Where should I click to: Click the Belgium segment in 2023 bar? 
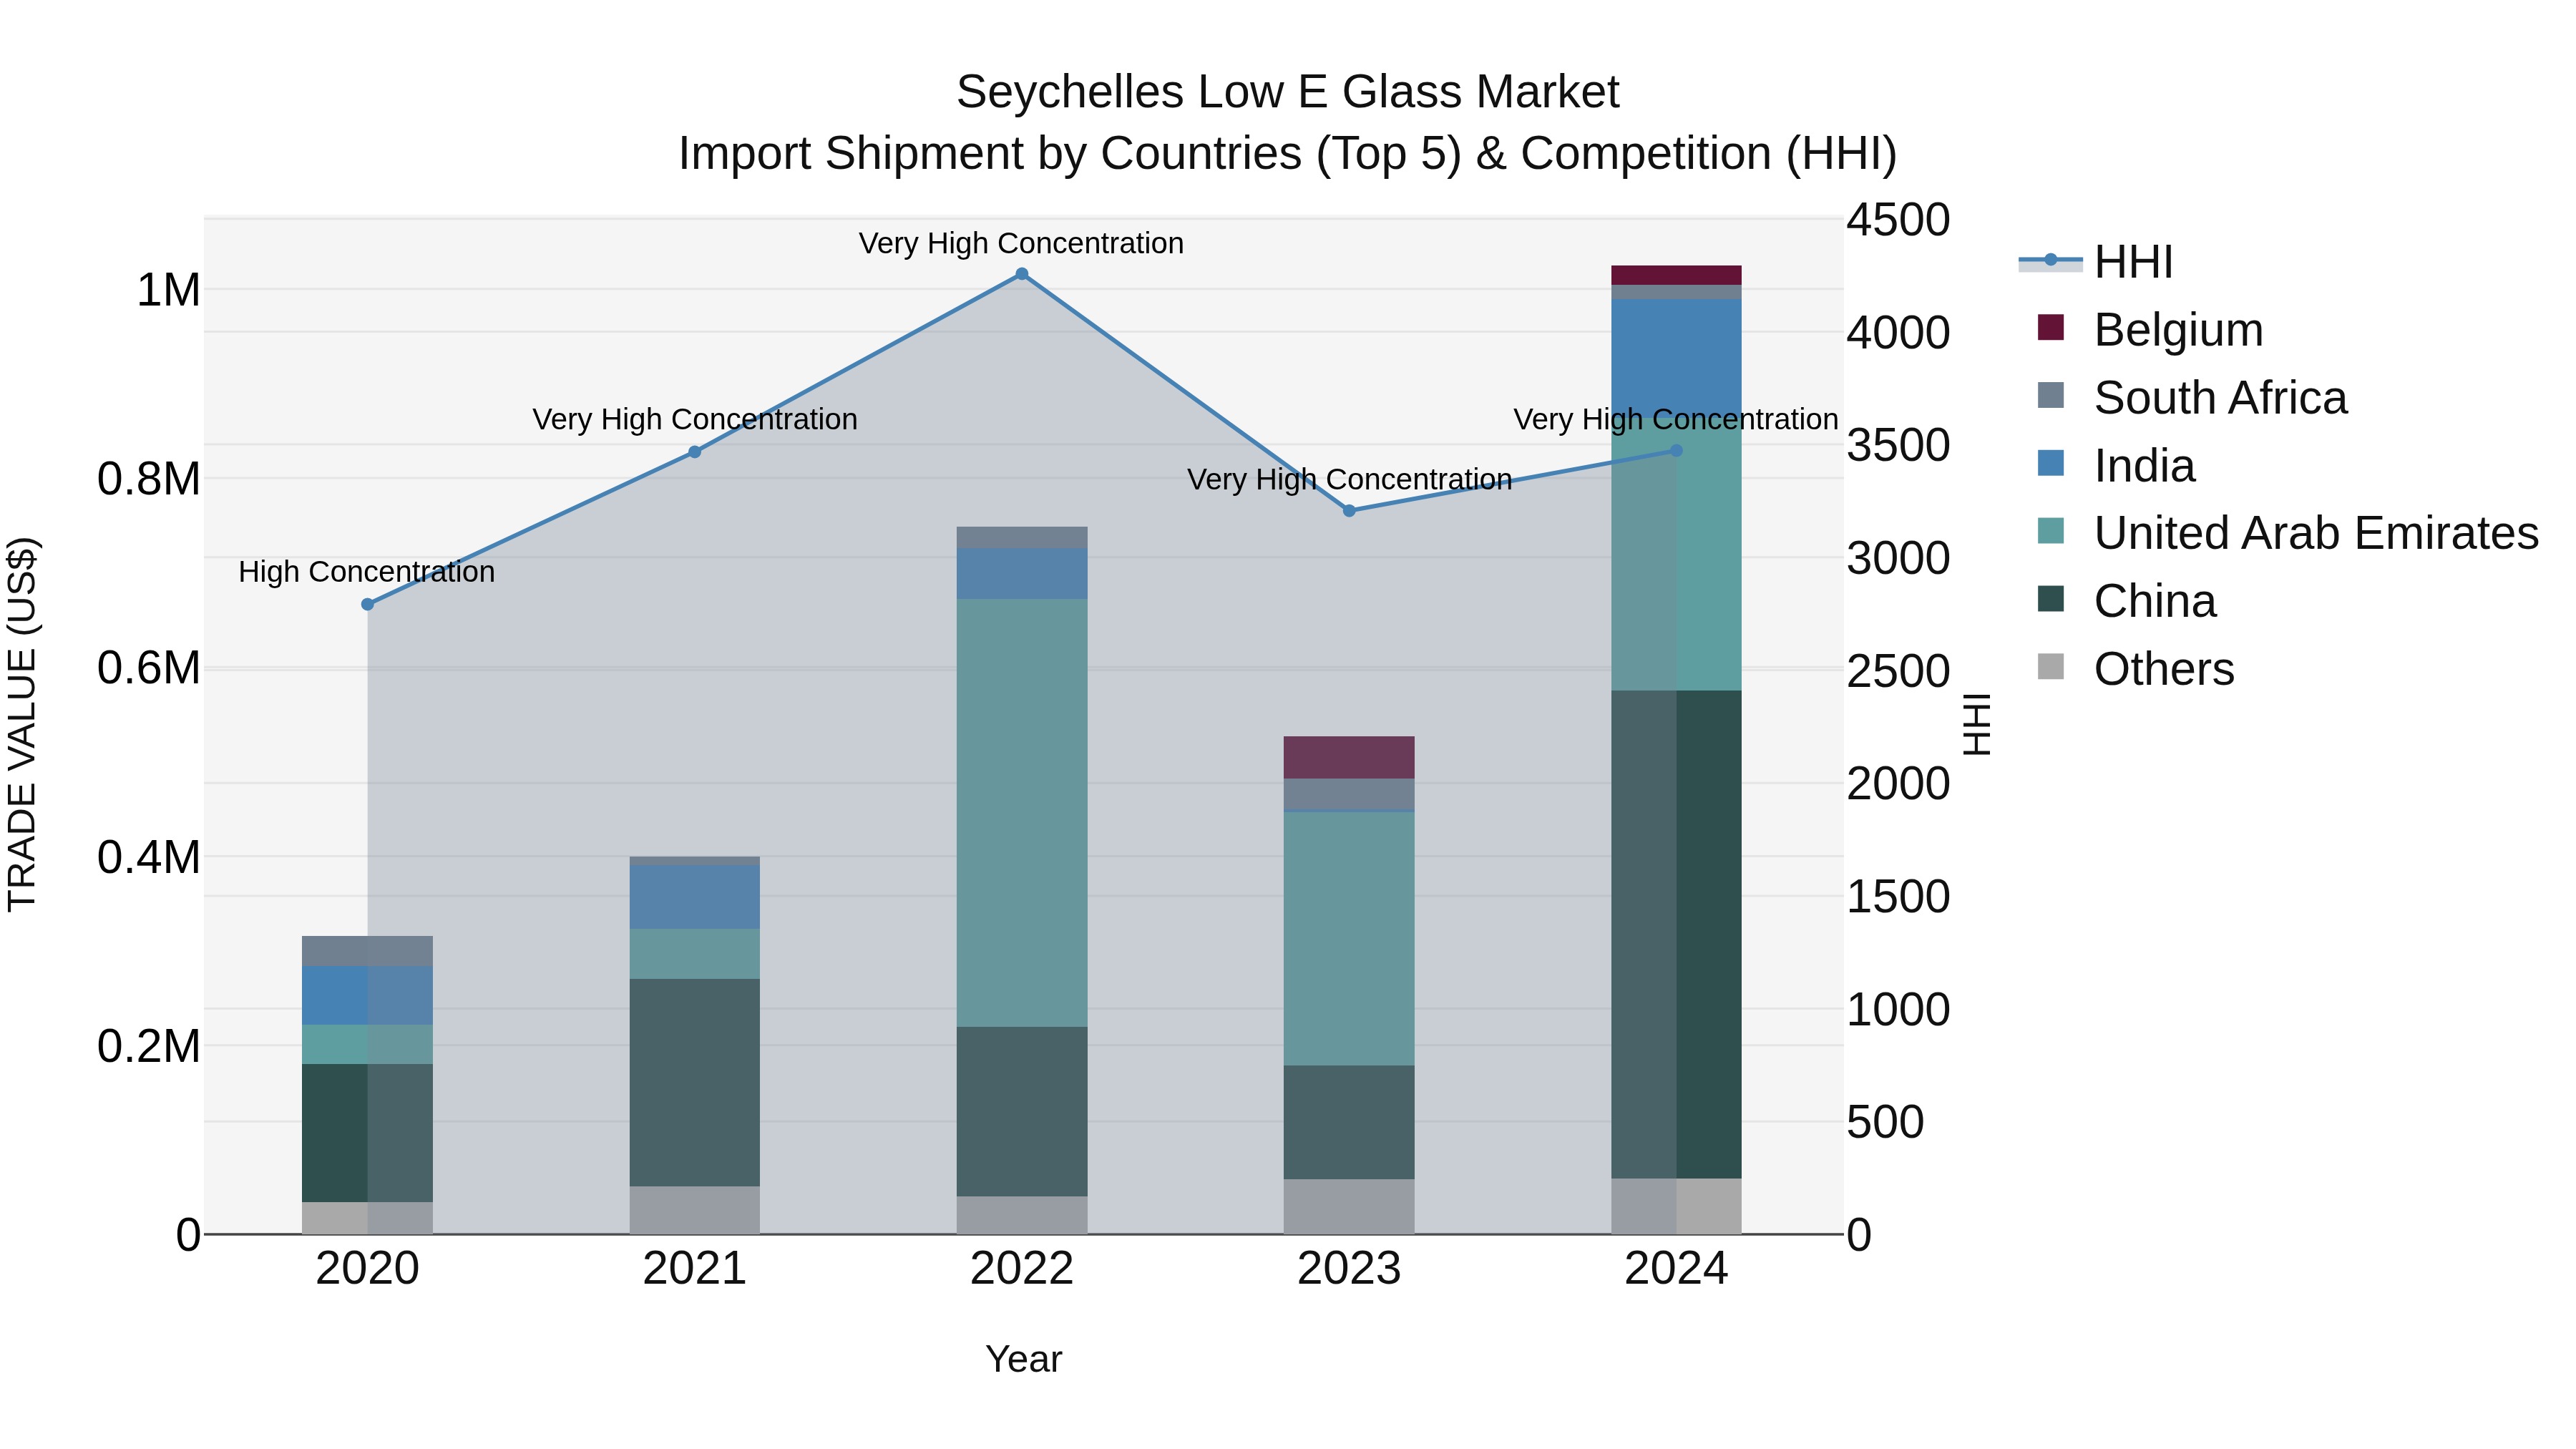click(x=1349, y=758)
